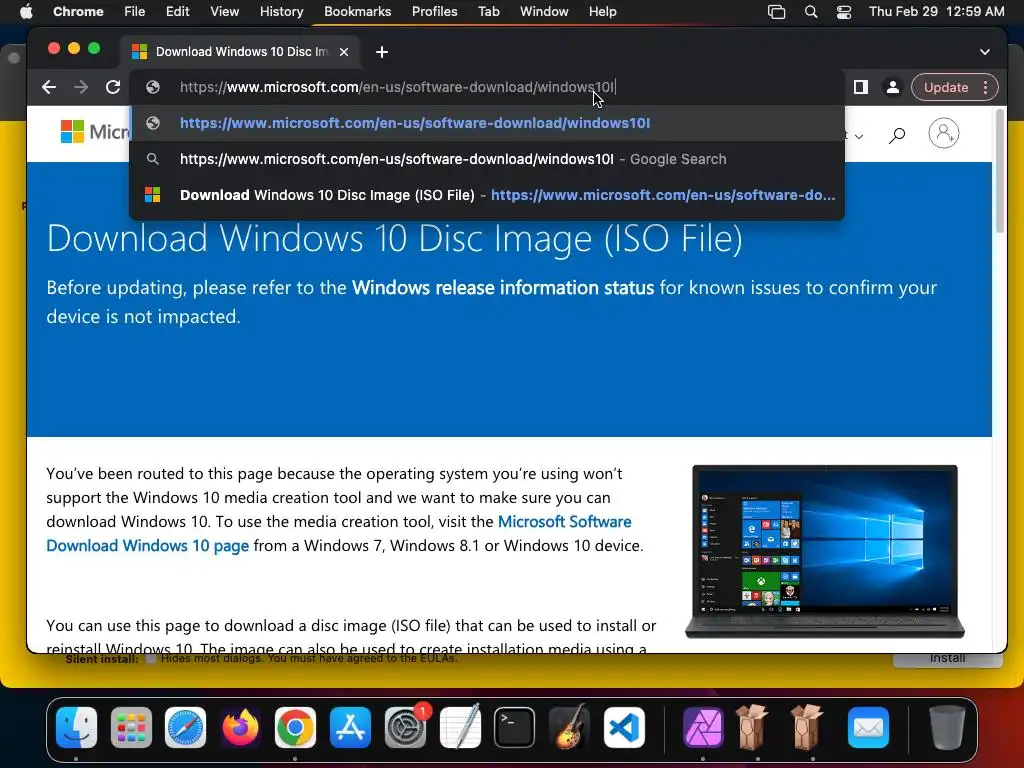
Task: Open the Bookmarks menu
Action: 357,11
